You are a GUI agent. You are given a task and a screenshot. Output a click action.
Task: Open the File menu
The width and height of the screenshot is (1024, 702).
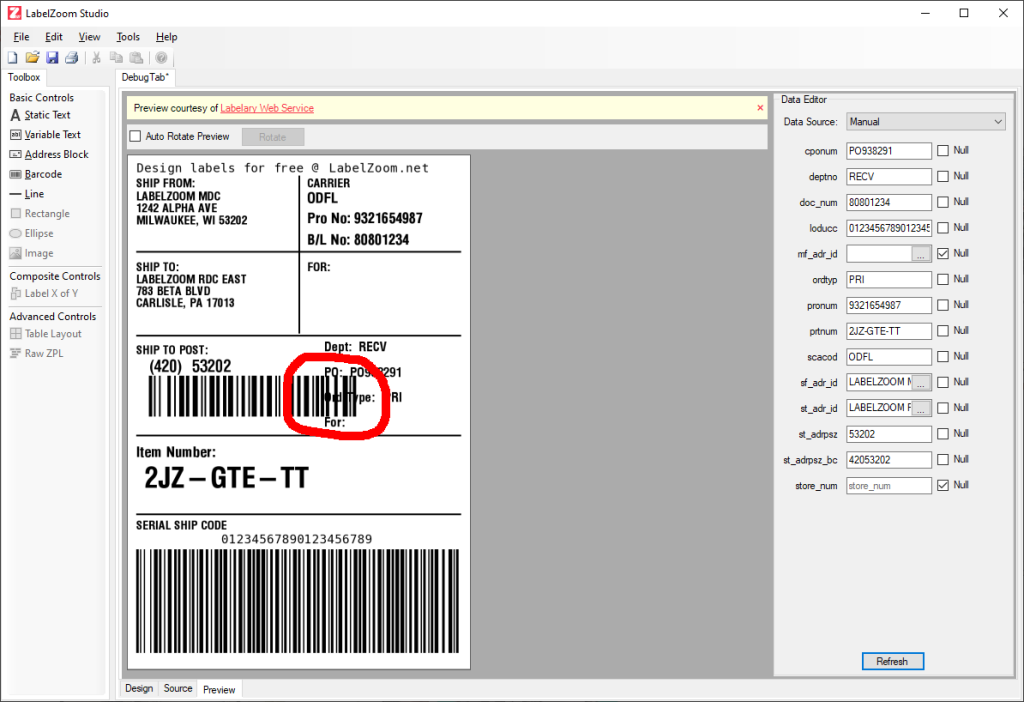(21, 37)
